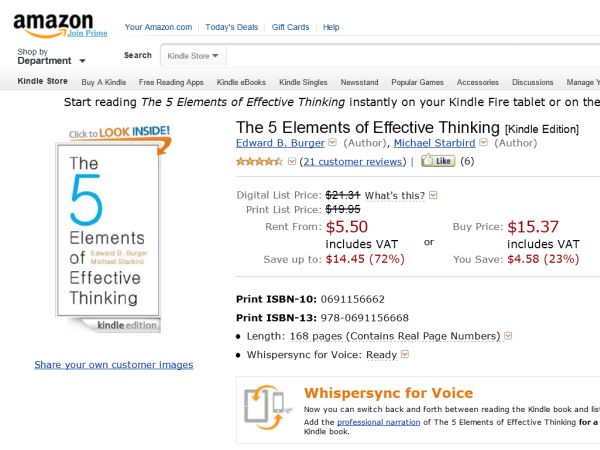600x450 pixels.
Task: Go to Kindle Singles section
Action: click(303, 82)
